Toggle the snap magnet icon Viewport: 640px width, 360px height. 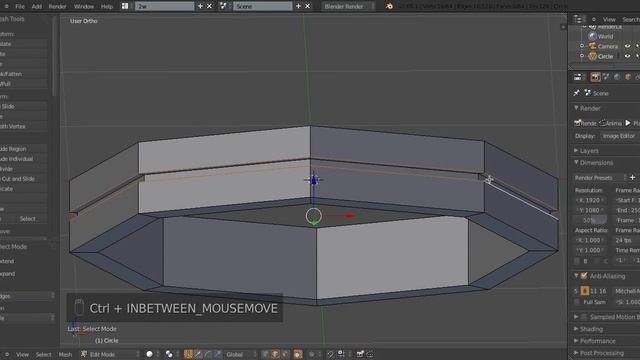coord(331,354)
